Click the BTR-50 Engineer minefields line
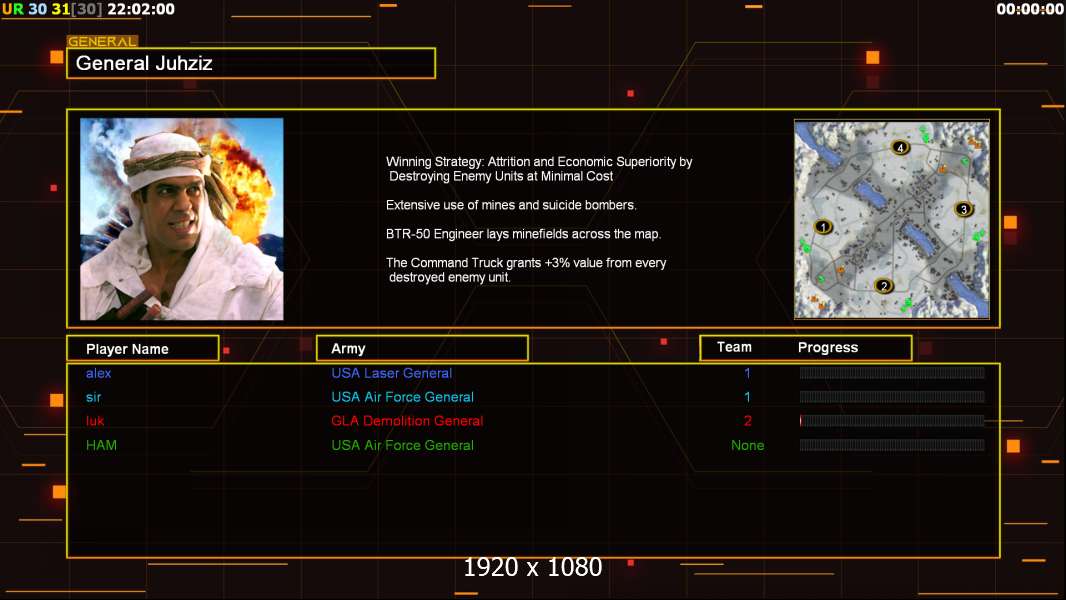1066x600 pixels. point(523,234)
